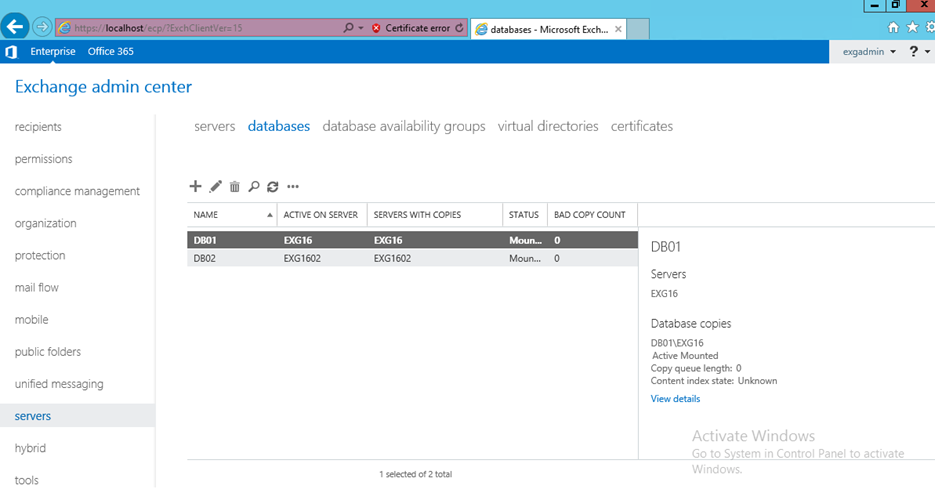
Task: Open browser Favorites star icon
Action: [912, 27]
